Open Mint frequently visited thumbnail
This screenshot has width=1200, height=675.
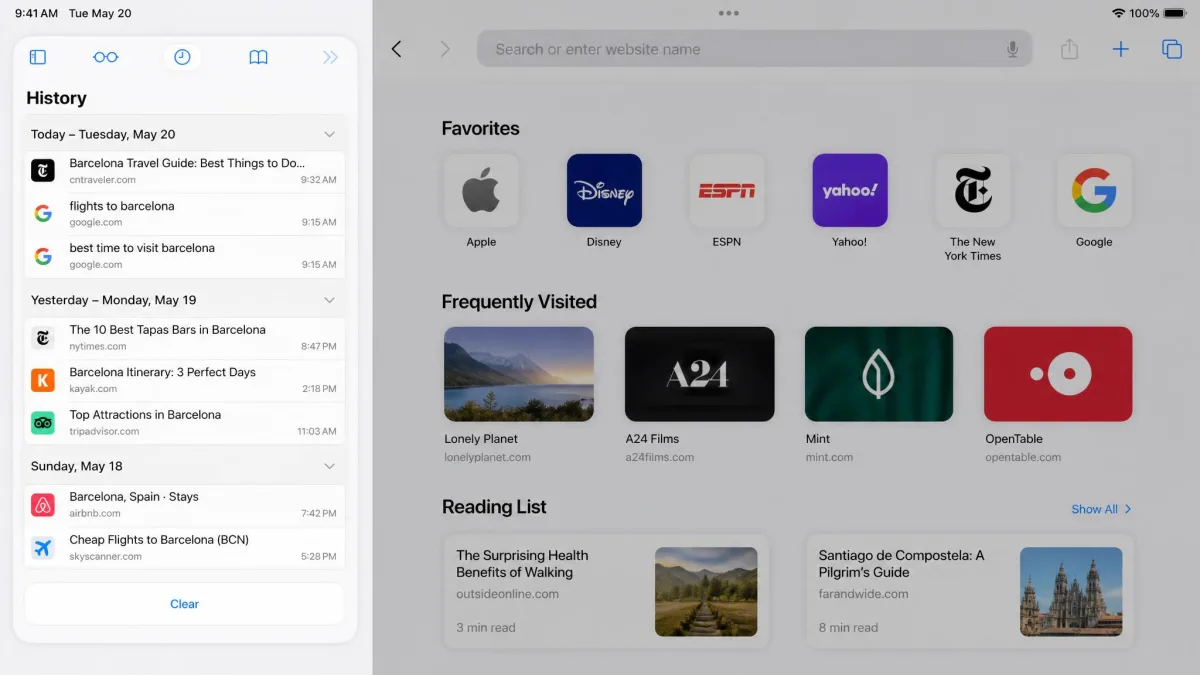pyautogui.click(x=879, y=374)
